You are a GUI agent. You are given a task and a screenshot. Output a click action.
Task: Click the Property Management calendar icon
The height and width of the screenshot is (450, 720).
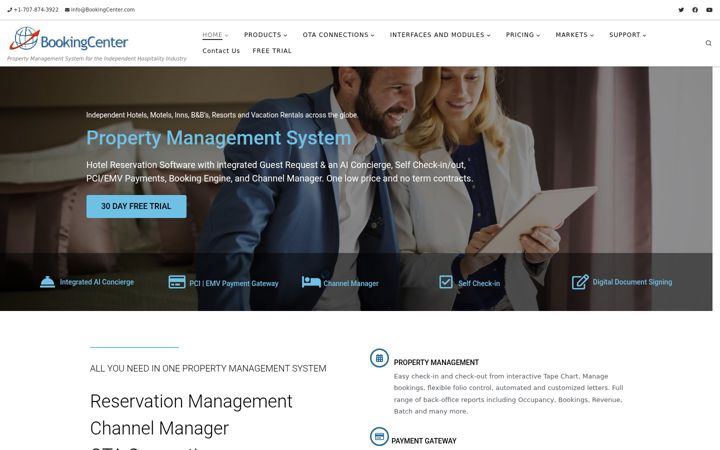379,359
